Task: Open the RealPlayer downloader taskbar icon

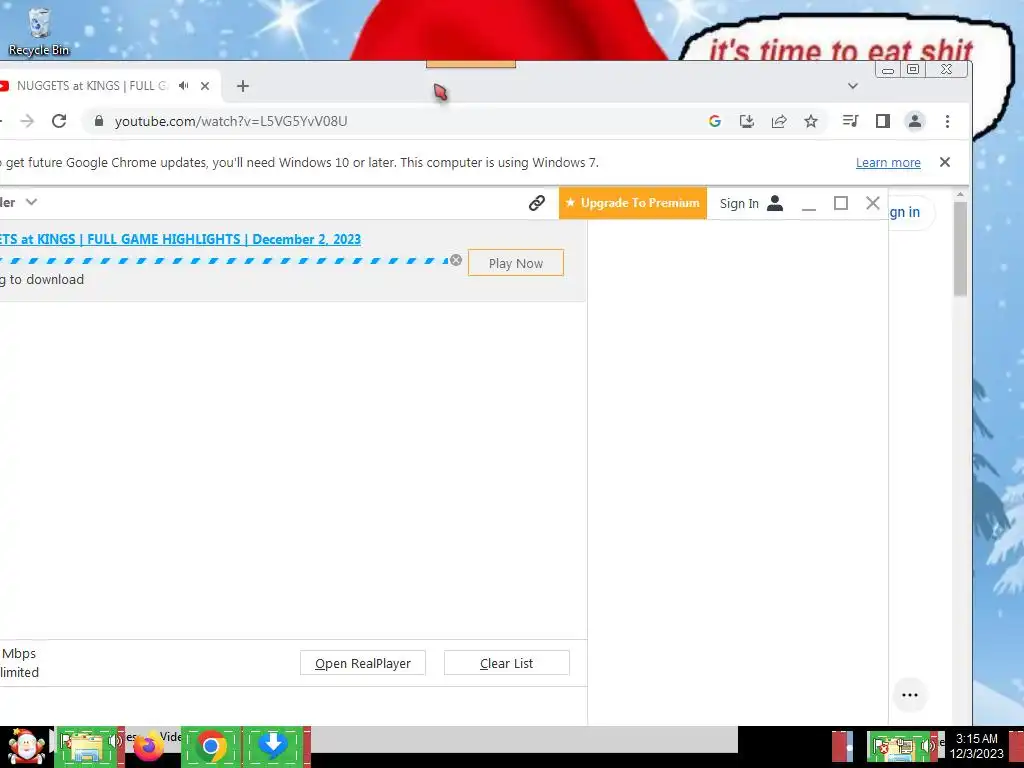Action: (274, 746)
